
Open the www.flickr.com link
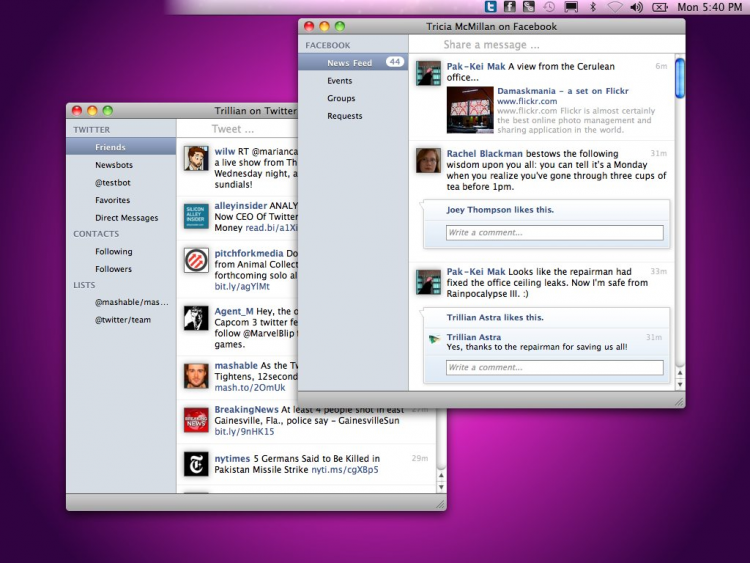[x=527, y=101]
